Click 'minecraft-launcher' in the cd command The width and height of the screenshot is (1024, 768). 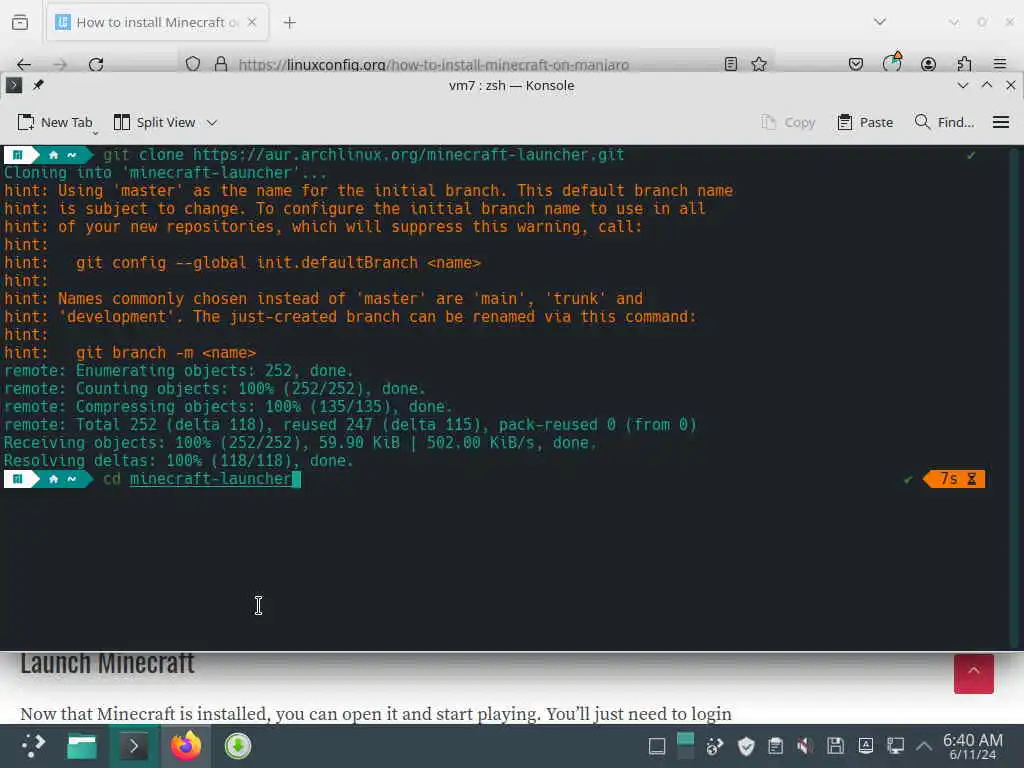pos(210,479)
